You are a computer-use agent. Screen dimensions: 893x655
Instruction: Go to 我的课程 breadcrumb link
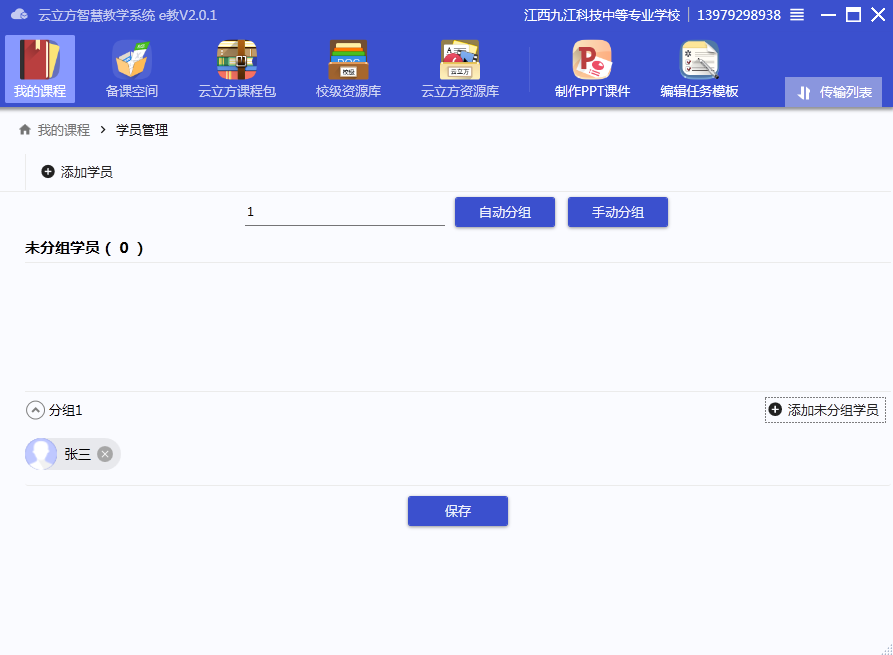tap(64, 130)
